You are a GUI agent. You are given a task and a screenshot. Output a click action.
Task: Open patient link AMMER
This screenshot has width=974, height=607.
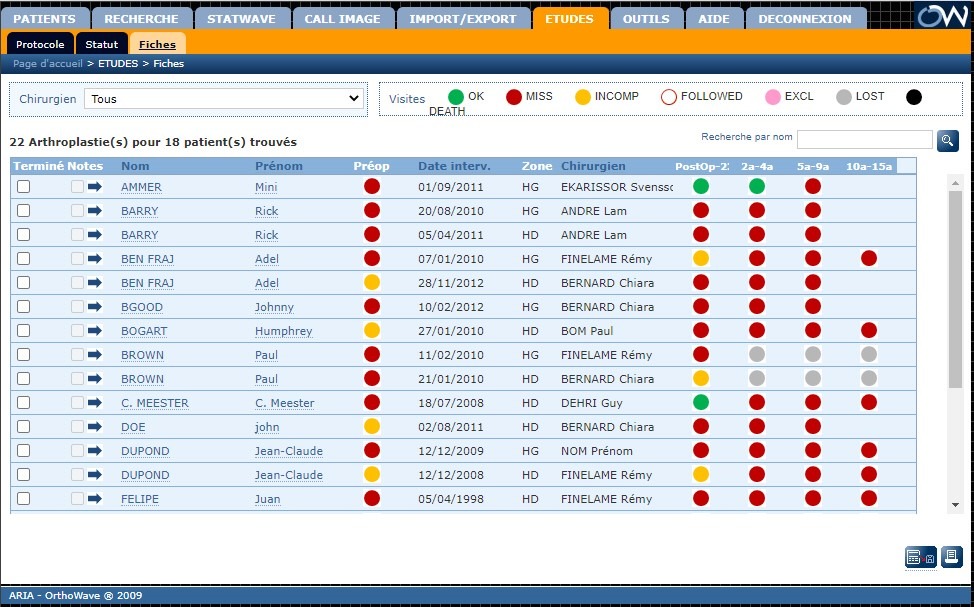(141, 187)
